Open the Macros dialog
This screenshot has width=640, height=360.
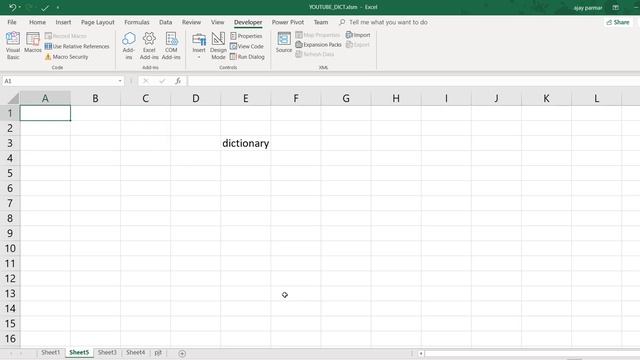pyautogui.click(x=33, y=43)
